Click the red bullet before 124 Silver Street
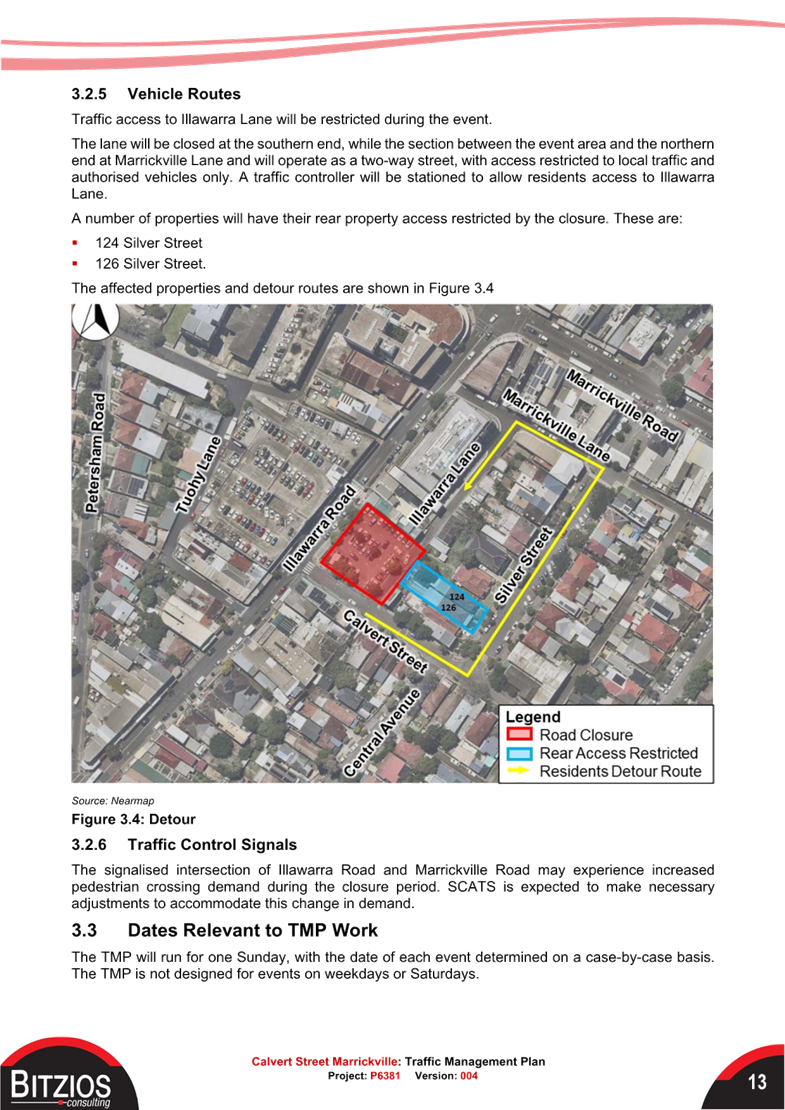The height and width of the screenshot is (1110, 785). (x=75, y=243)
